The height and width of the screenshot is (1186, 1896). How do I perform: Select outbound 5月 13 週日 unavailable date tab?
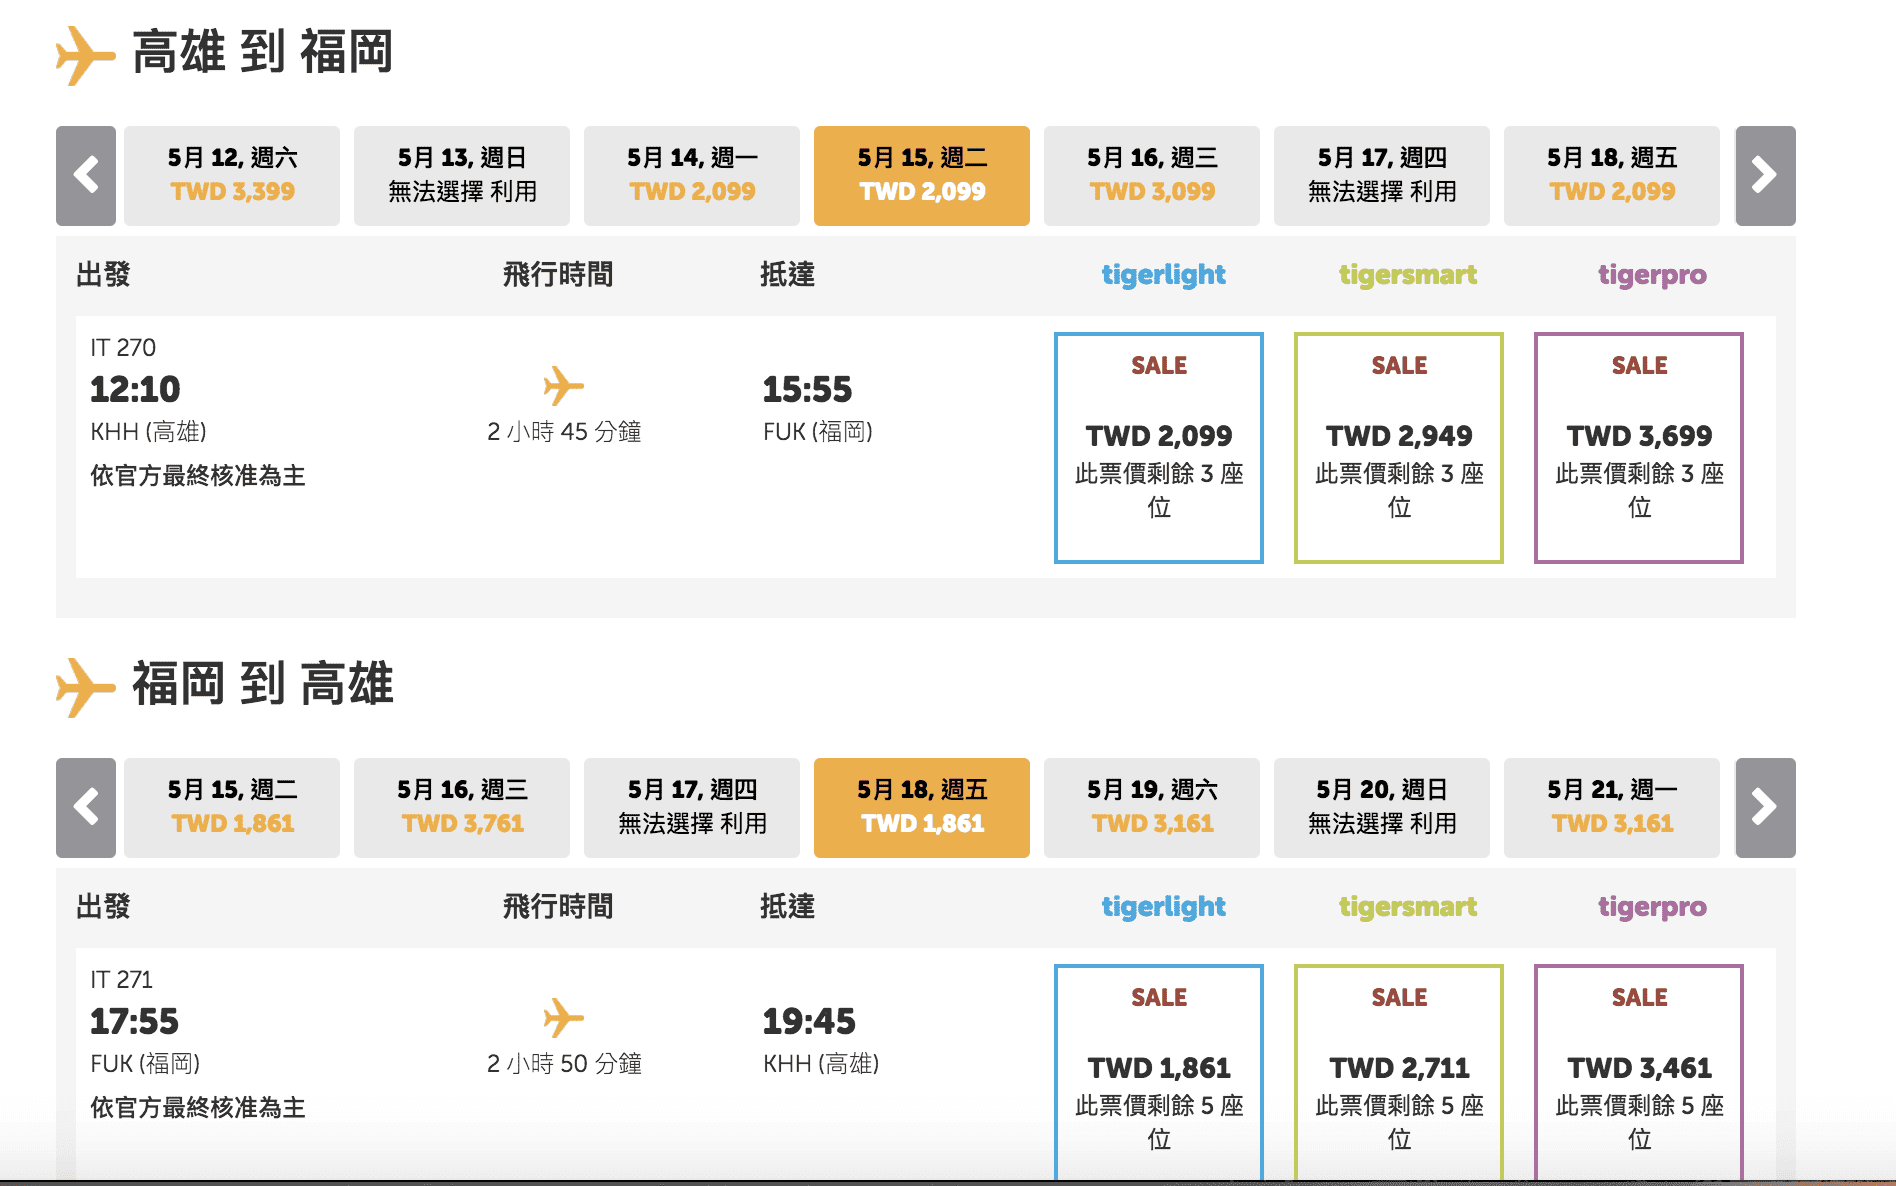pos(462,176)
